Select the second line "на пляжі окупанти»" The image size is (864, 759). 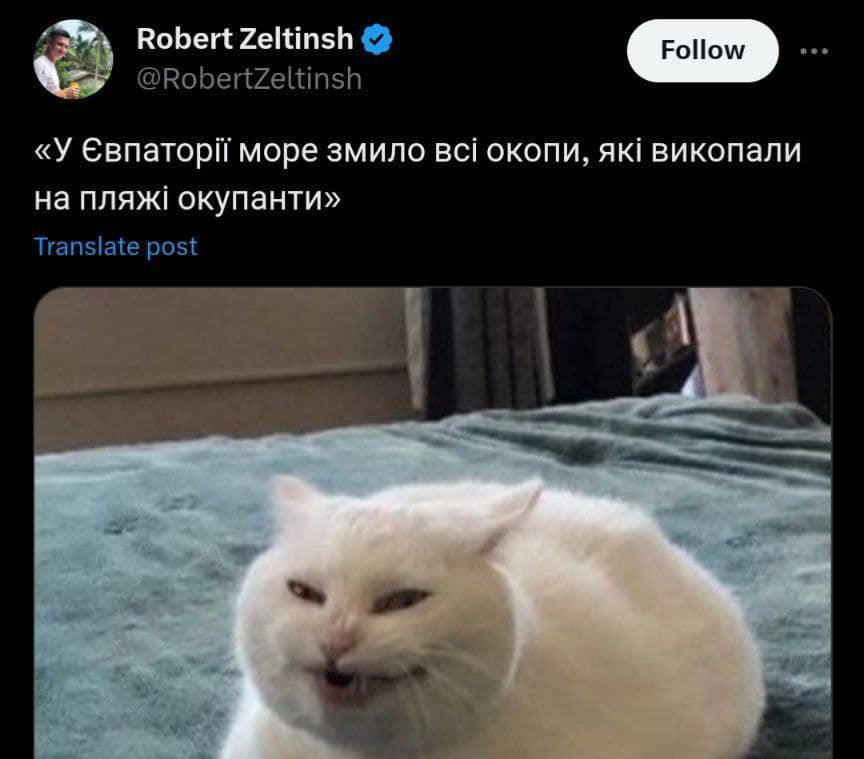[187, 199]
